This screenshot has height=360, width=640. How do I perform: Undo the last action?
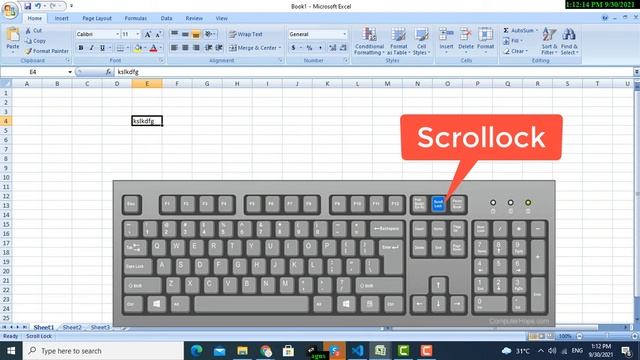[x=38, y=6]
